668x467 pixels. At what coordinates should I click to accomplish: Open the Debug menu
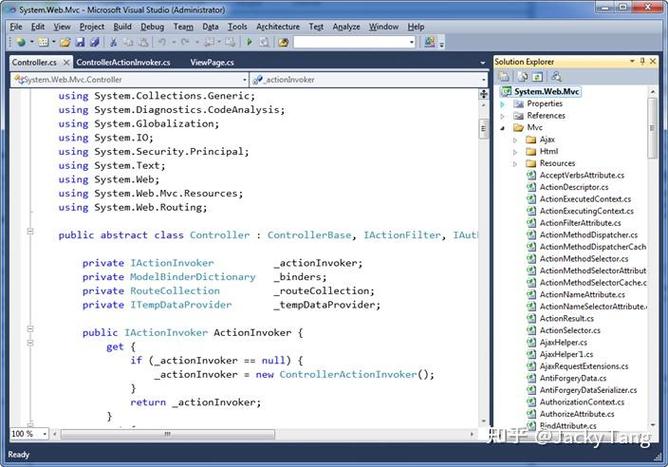tap(152, 26)
